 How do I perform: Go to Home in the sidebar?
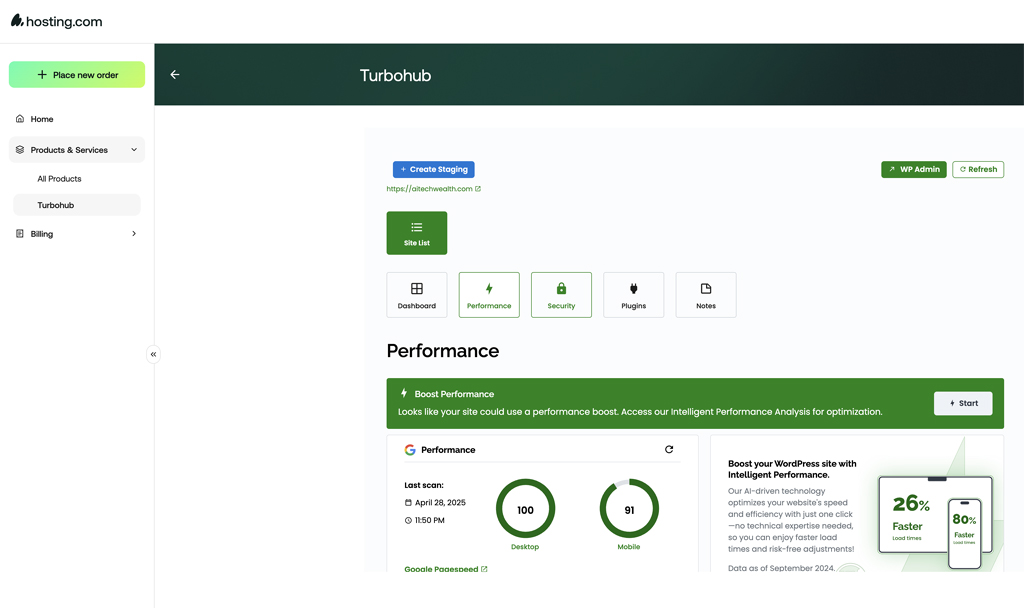42,119
